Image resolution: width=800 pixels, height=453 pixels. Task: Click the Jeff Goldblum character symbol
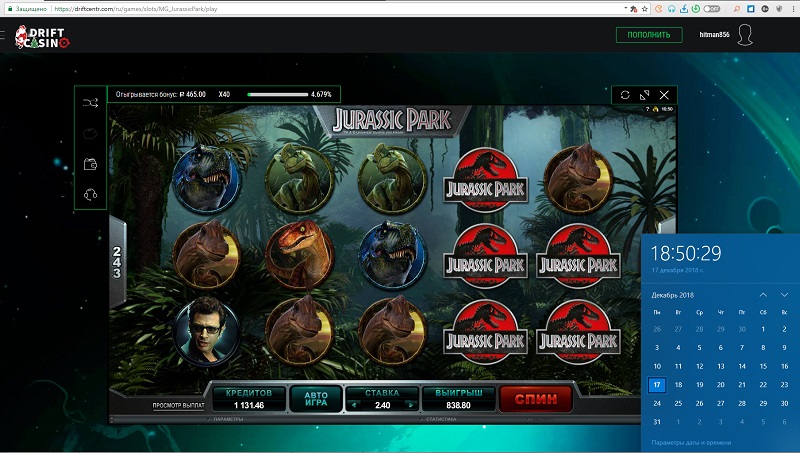207,332
